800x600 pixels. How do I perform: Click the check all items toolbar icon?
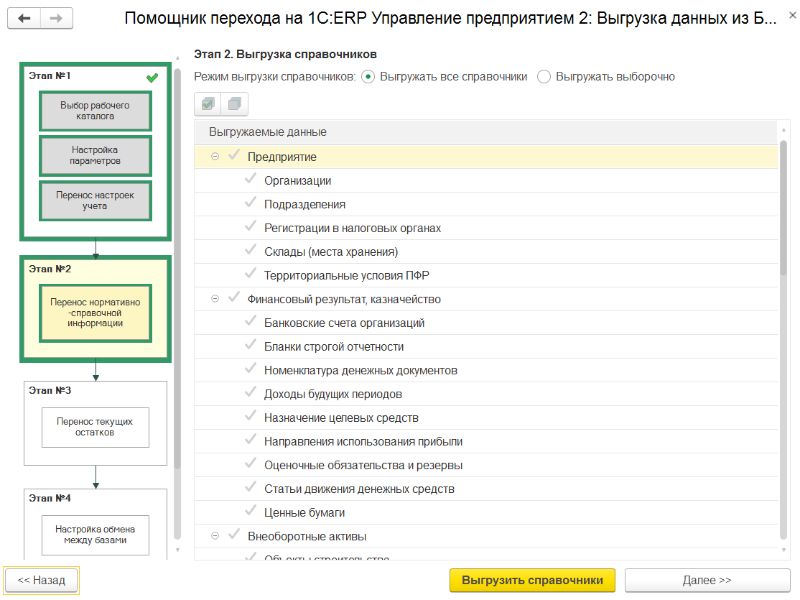point(208,104)
